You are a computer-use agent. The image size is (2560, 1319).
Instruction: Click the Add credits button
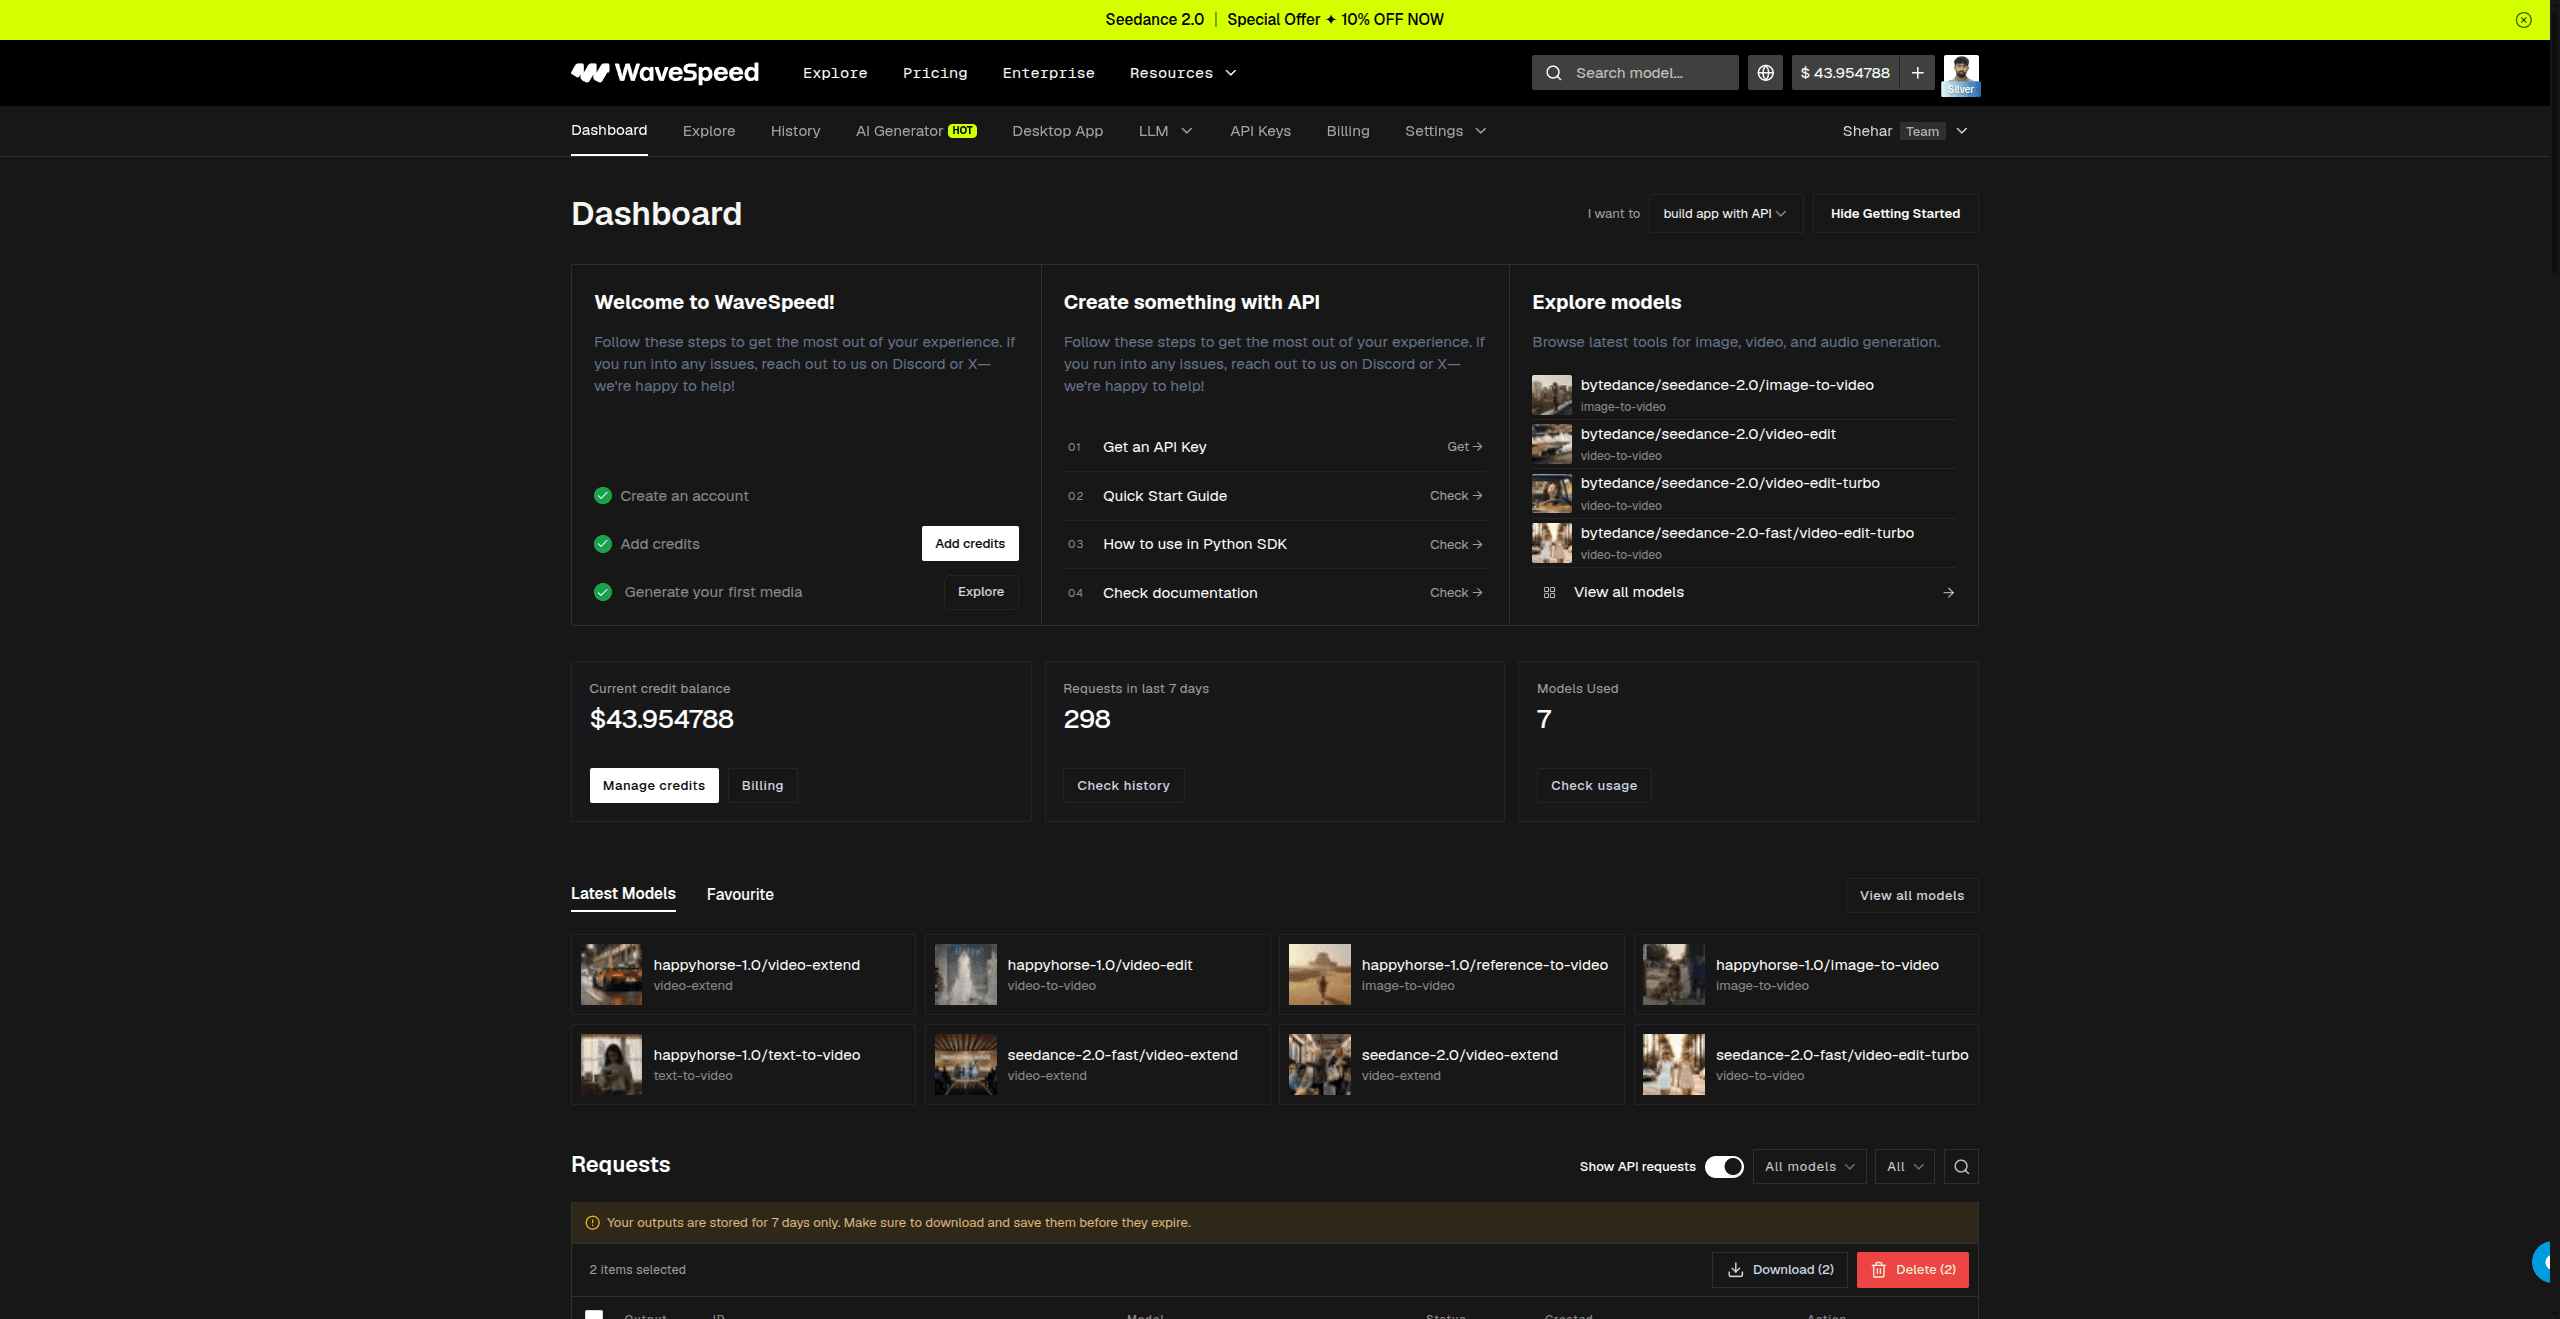[970, 544]
